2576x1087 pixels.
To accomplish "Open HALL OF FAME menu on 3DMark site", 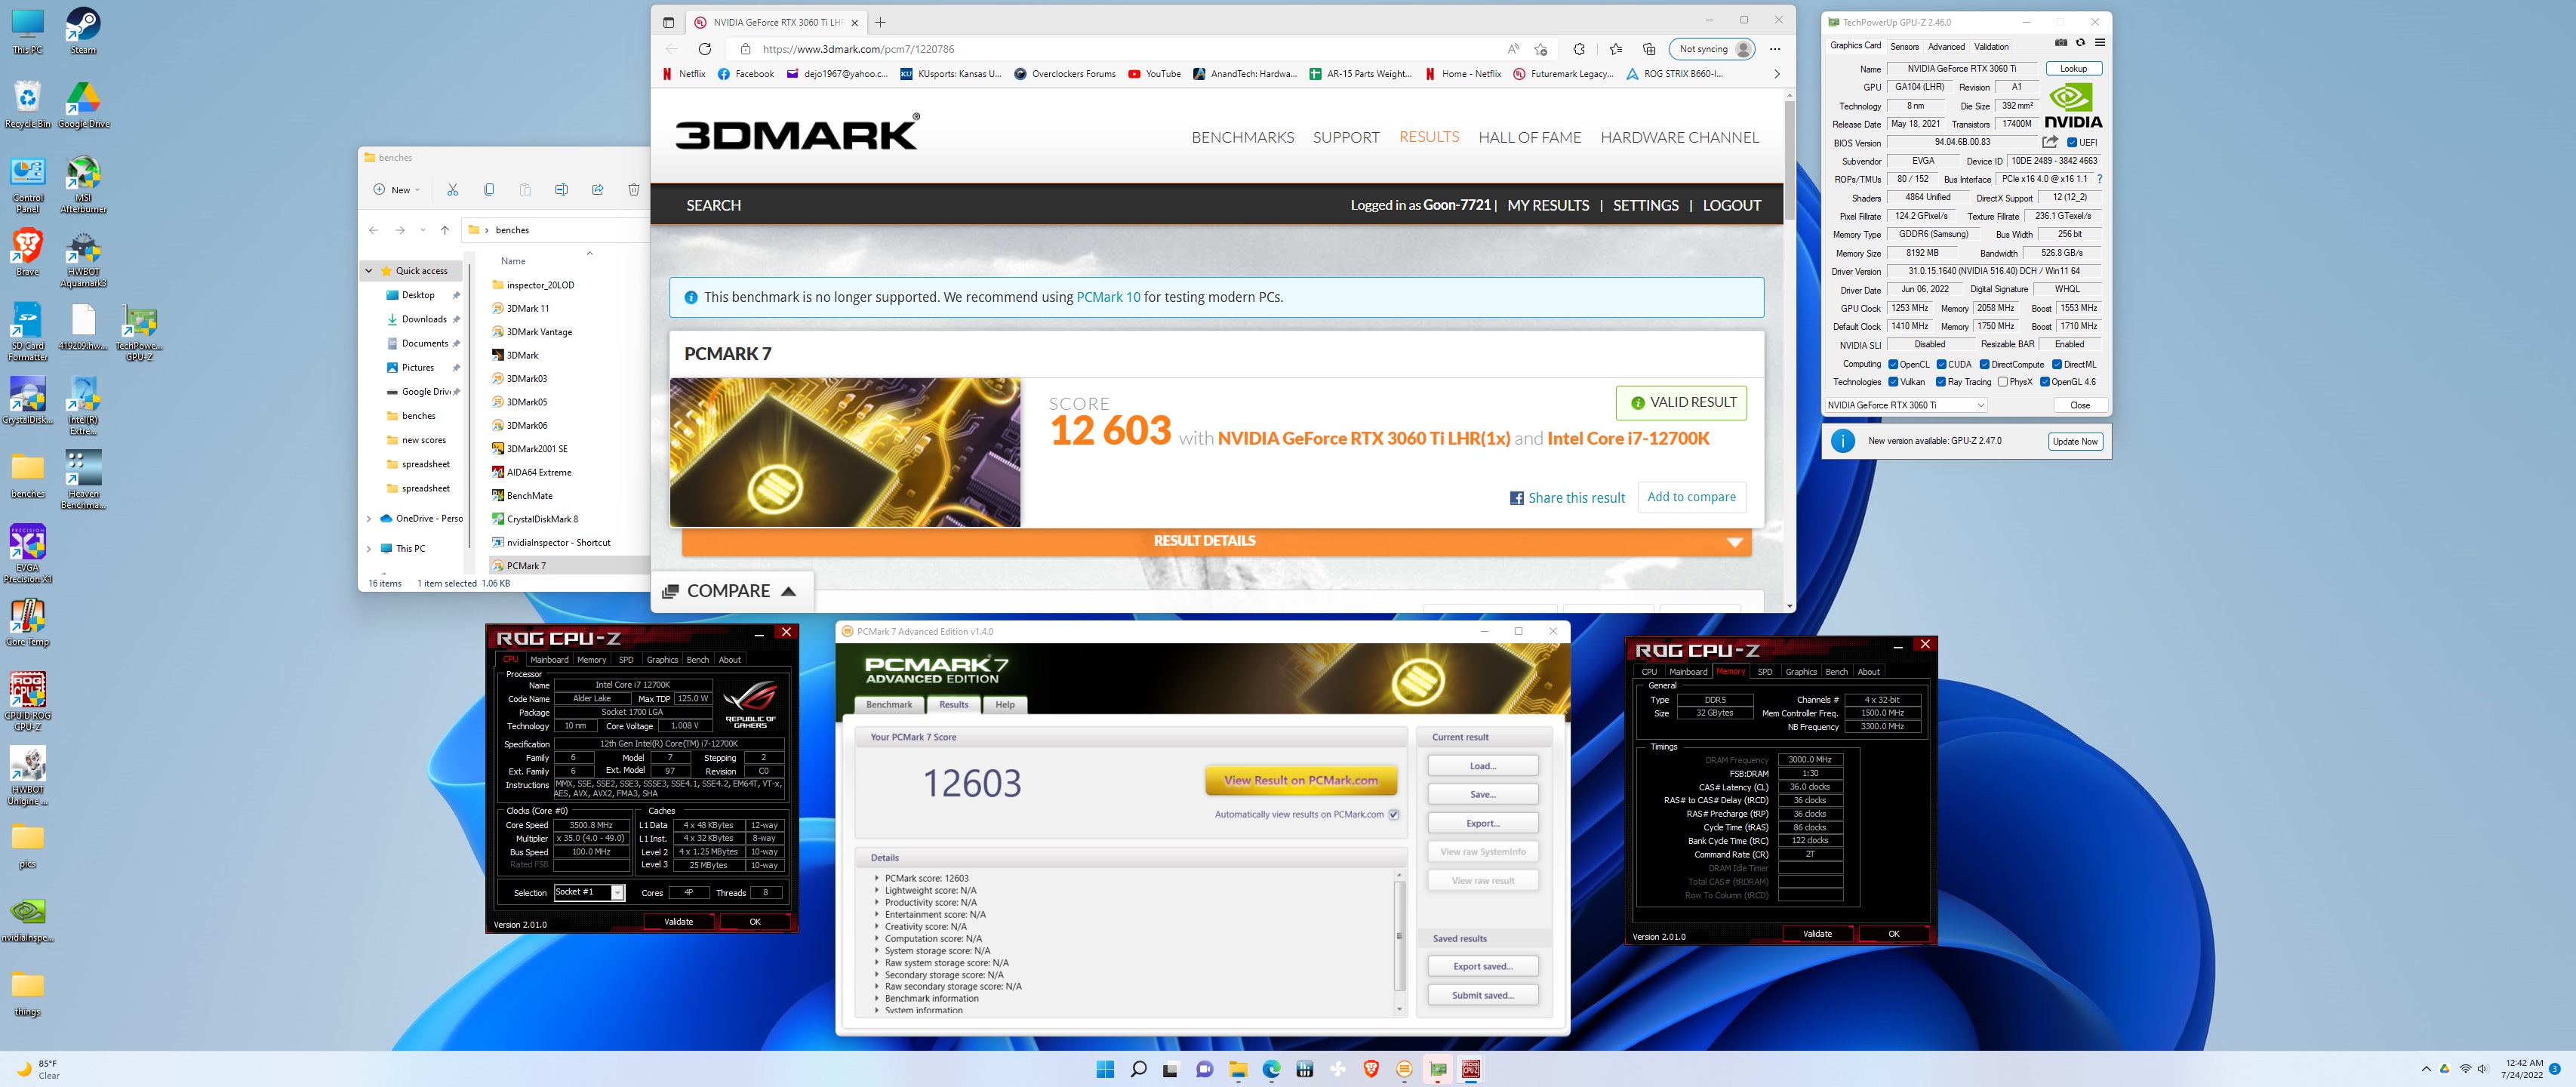I will point(1529,137).
